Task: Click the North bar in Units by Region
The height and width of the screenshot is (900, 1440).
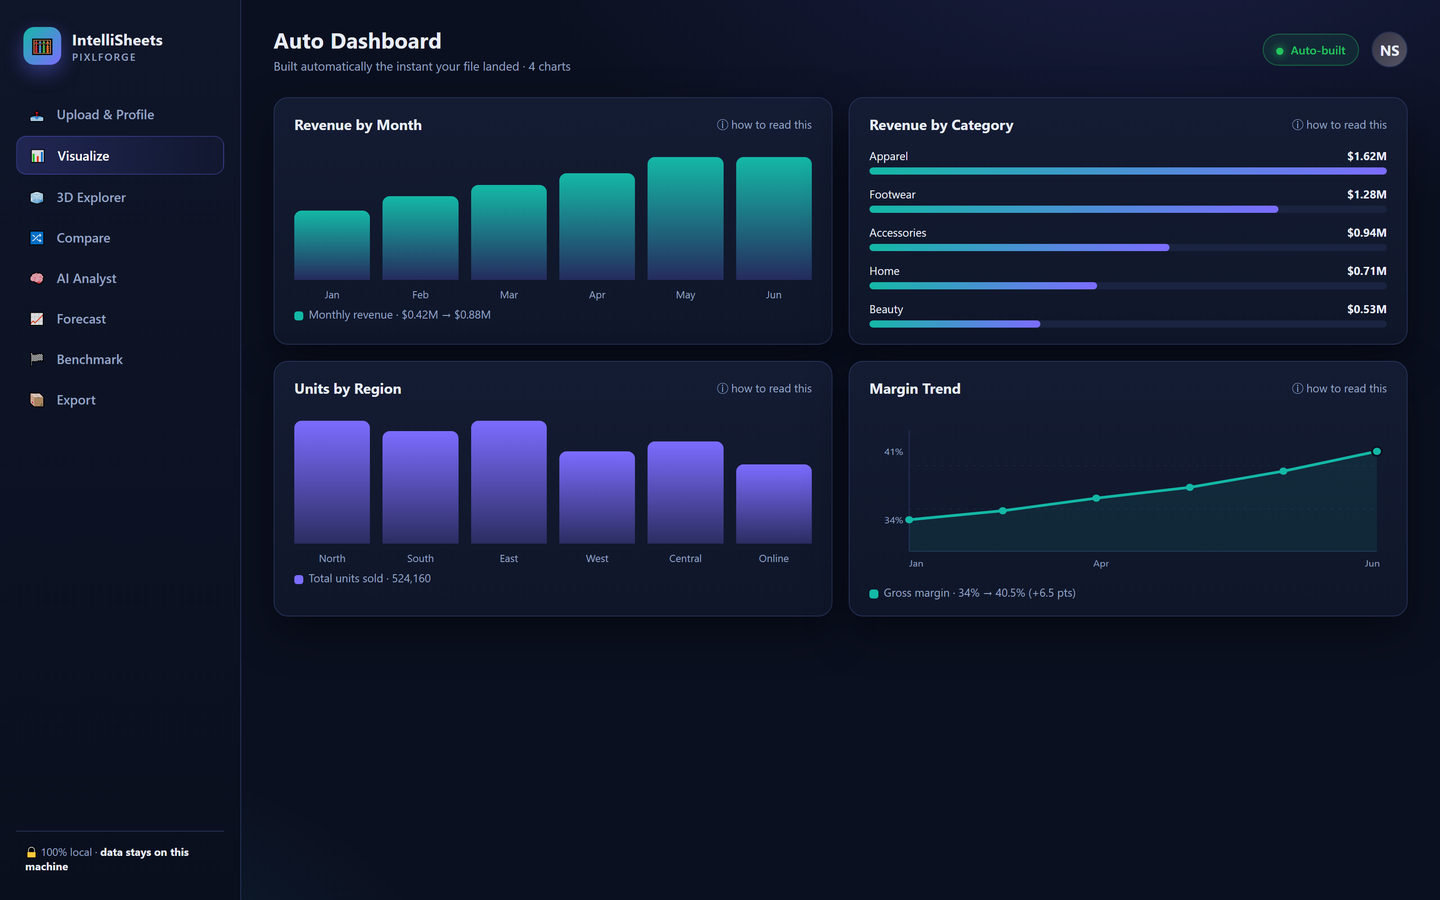Action: [x=332, y=482]
